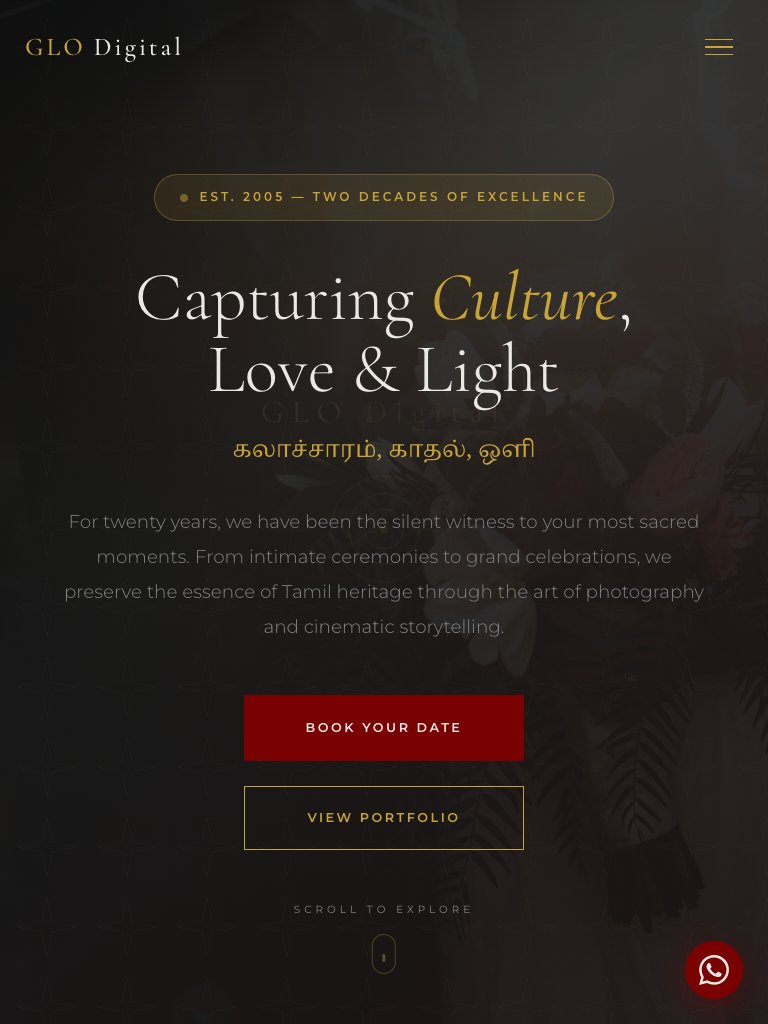Screen dimensions: 768x1024
Task: Click the faint GLO Digital watermark text
Action: pos(383,413)
